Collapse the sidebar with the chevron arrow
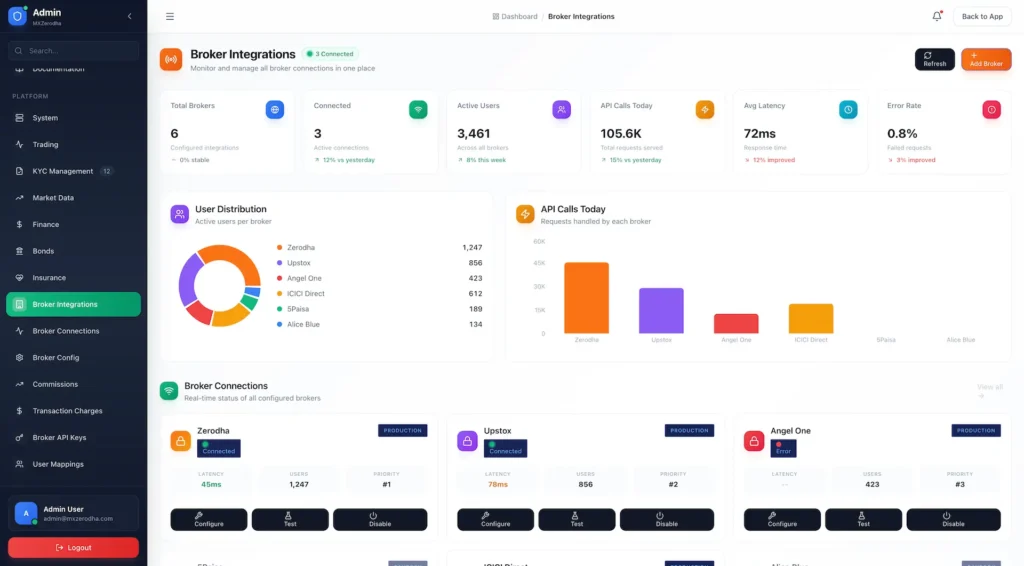The image size is (1024, 566). tap(129, 16)
